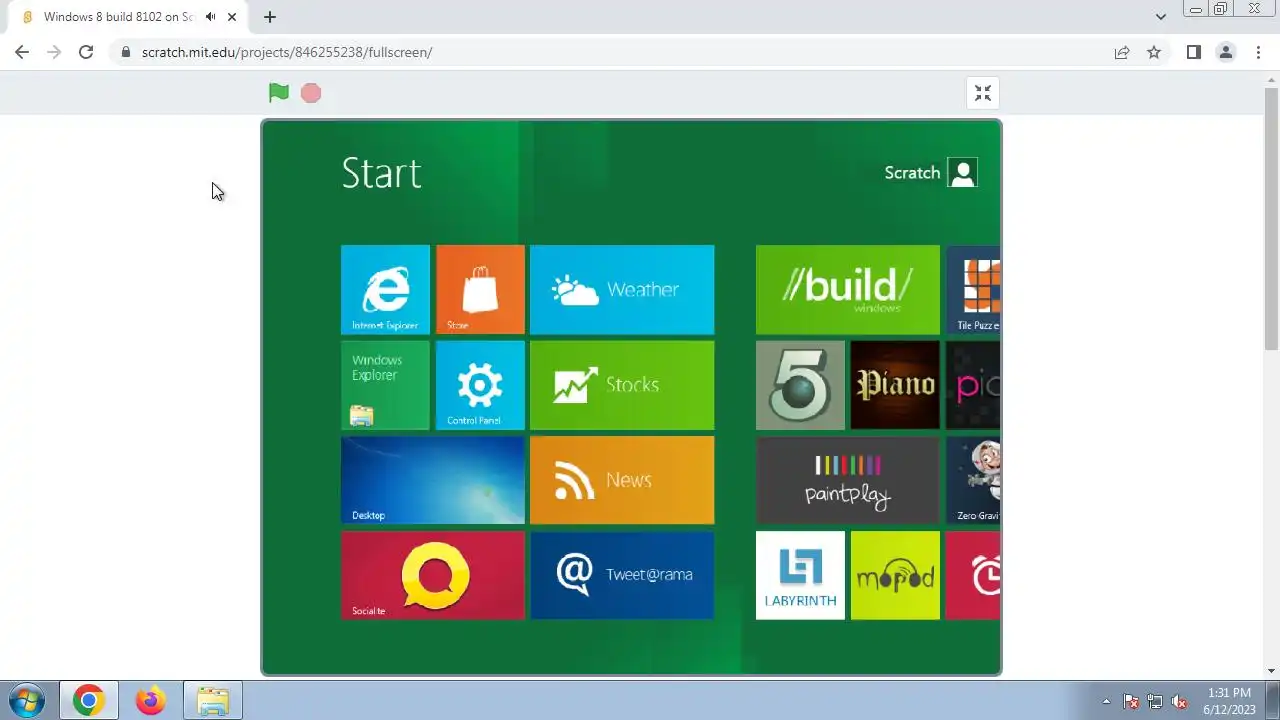
Task: Show hidden tray icons arrow
Action: 1106,701
